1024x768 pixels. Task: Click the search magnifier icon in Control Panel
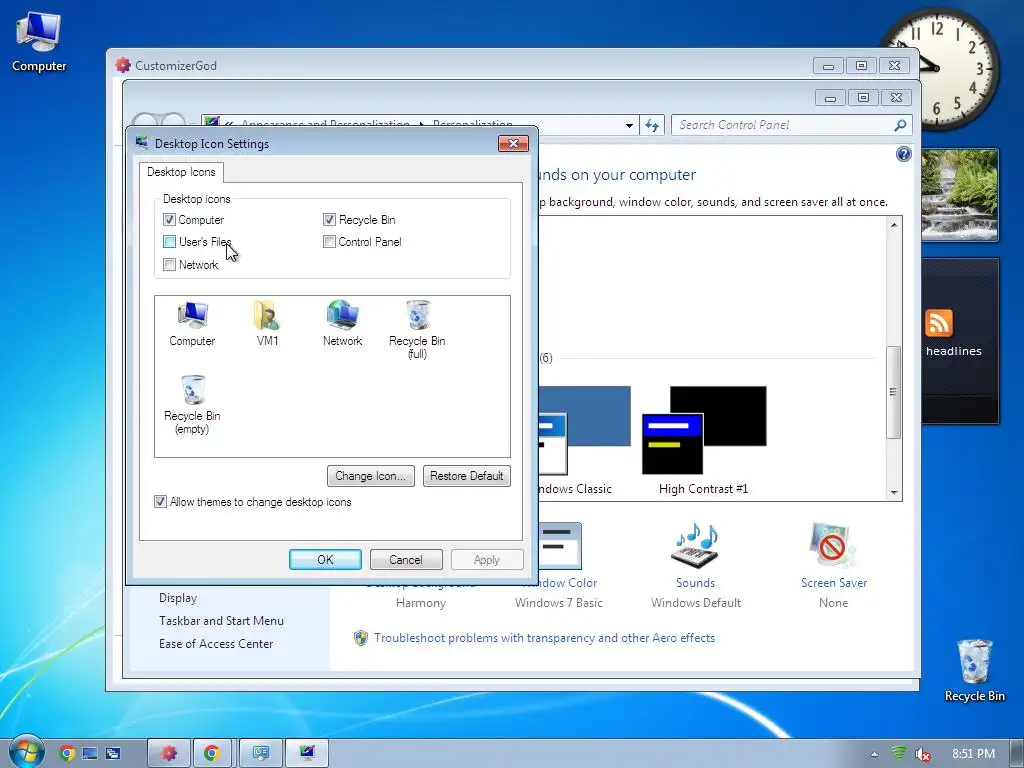[x=901, y=125]
